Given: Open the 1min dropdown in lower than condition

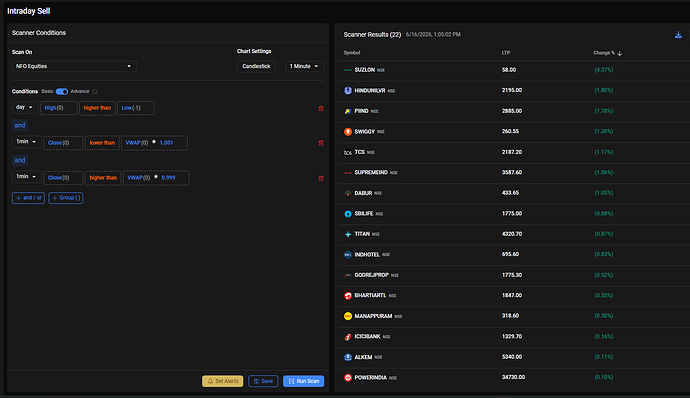Looking at the screenshot, I should [x=26, y=142].
